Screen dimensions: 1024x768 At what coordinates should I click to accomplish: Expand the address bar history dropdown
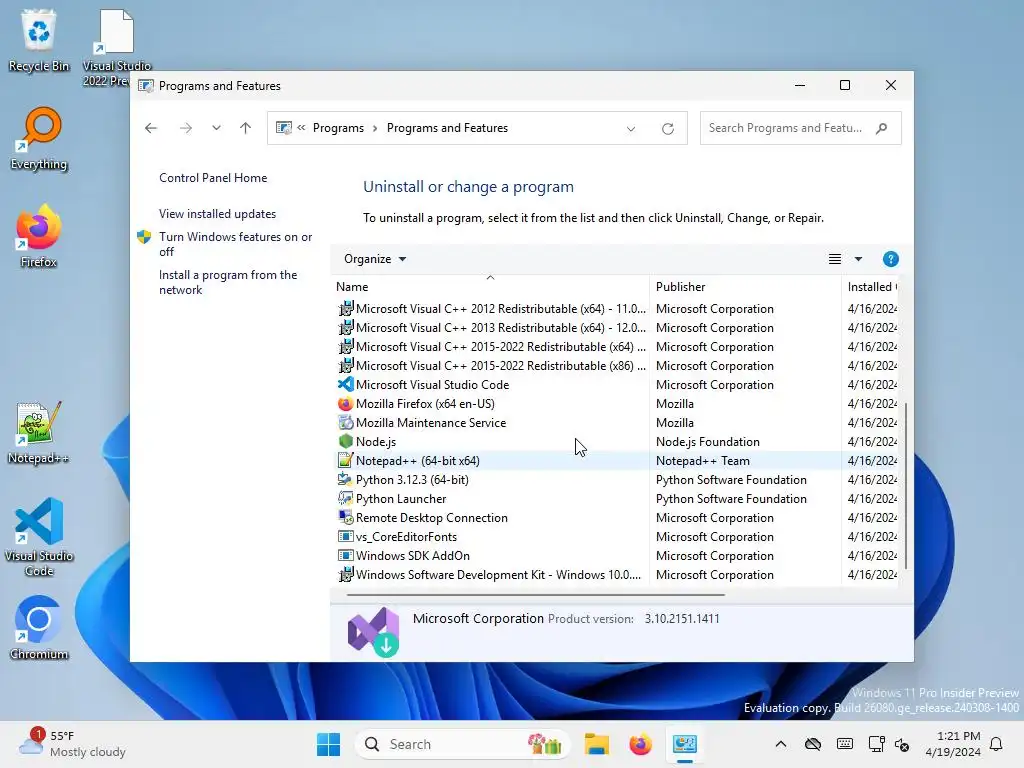[631, 129]
